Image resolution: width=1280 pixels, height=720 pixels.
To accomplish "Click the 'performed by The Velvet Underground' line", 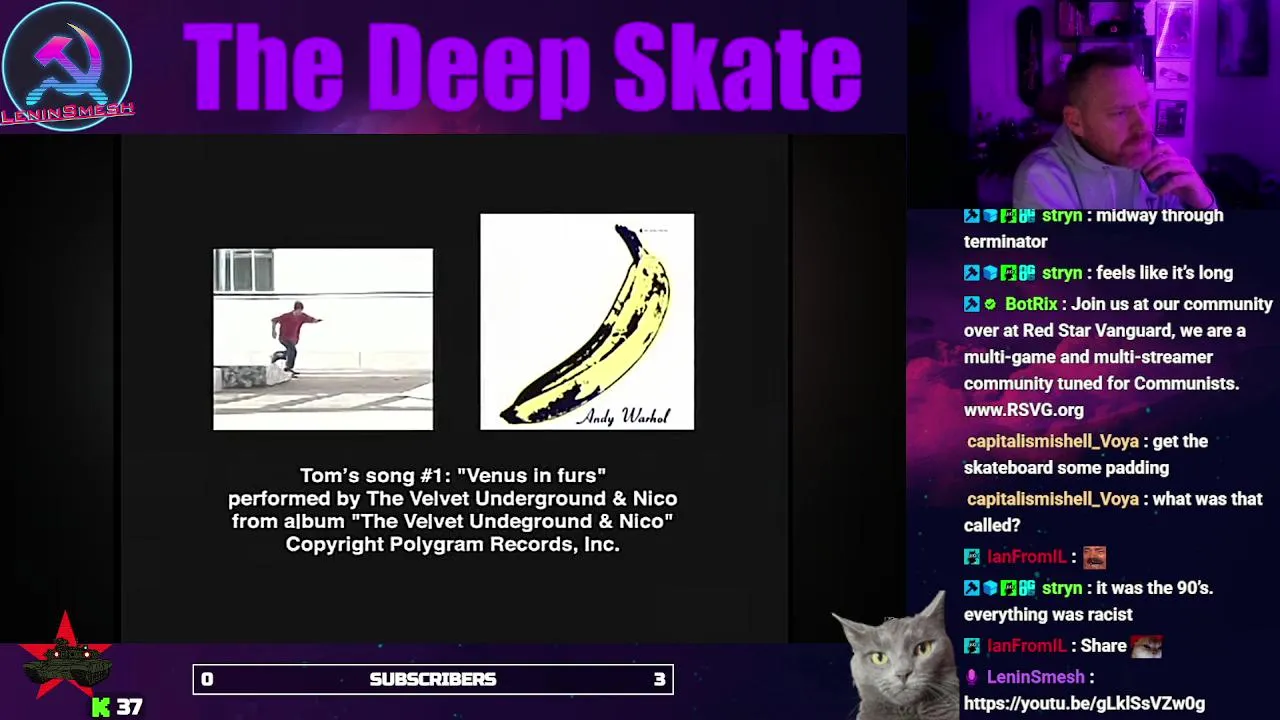I will [453, 499].
